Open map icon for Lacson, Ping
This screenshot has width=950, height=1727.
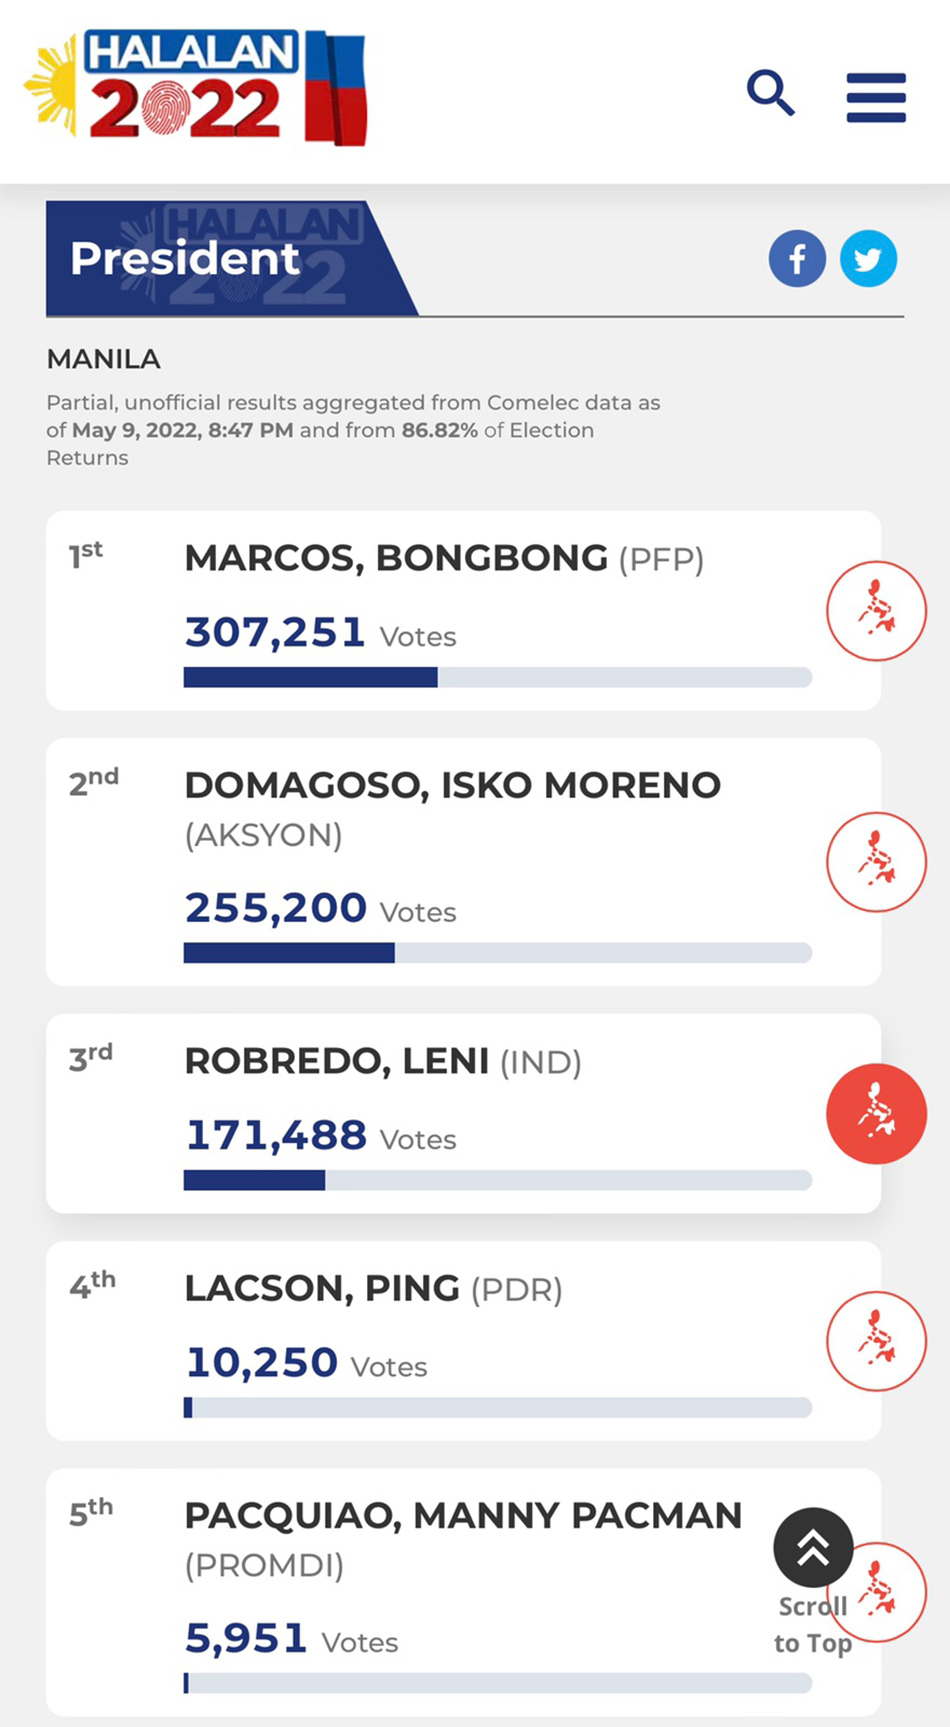tap(876, 1341)
